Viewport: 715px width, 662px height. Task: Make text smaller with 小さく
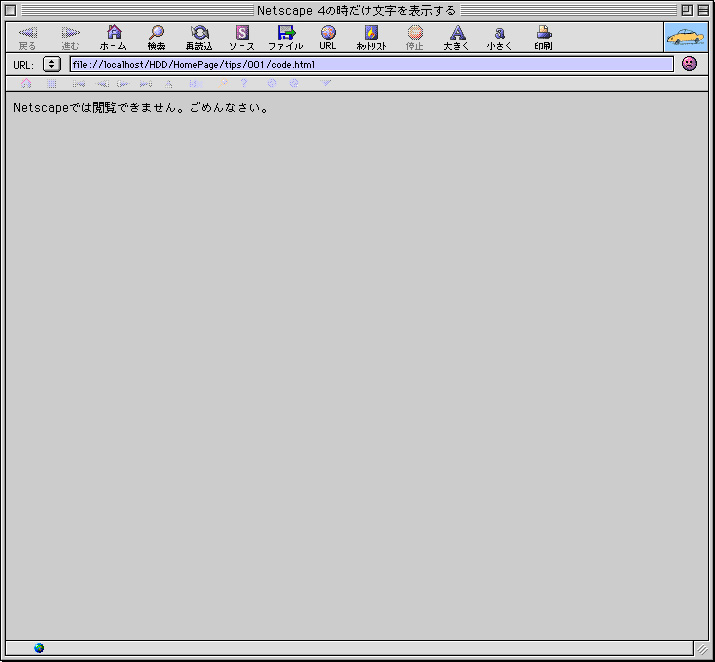(x=500, y=38)
